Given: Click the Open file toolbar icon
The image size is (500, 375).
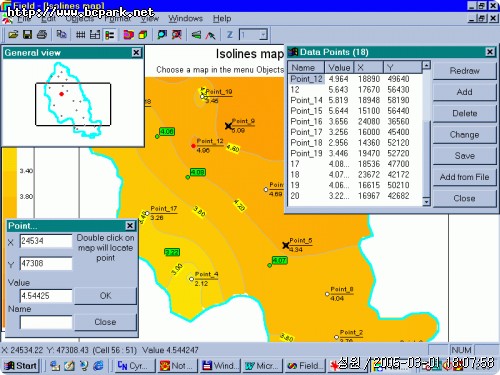Looking at the screenshot, I should click(13, 35).
